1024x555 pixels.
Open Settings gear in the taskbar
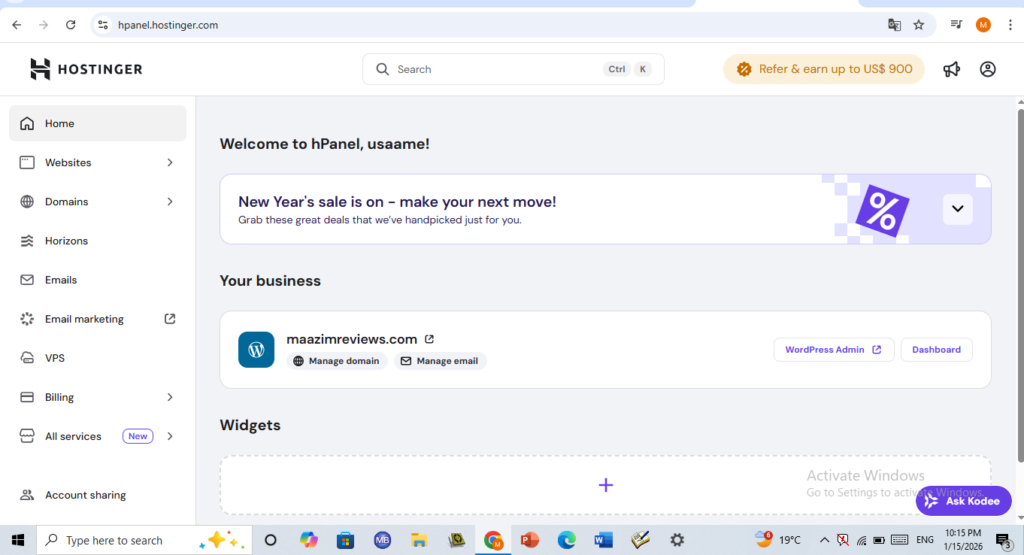click(677, 540)
